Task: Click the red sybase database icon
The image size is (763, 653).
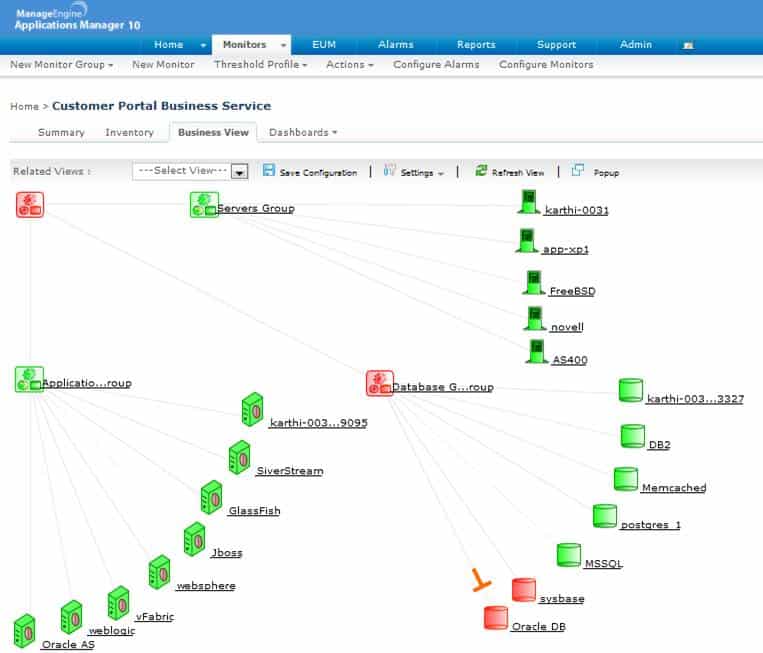Action: click(524, 590)
